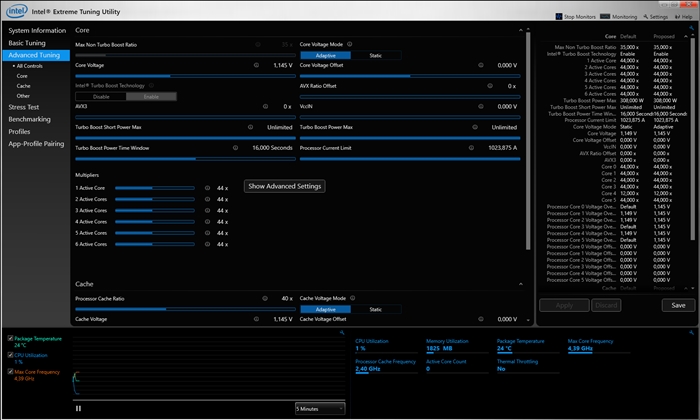This screenshot has height=420, width=700.
Task: Pause the monitoring graph
Action: [x=79, y=408]
